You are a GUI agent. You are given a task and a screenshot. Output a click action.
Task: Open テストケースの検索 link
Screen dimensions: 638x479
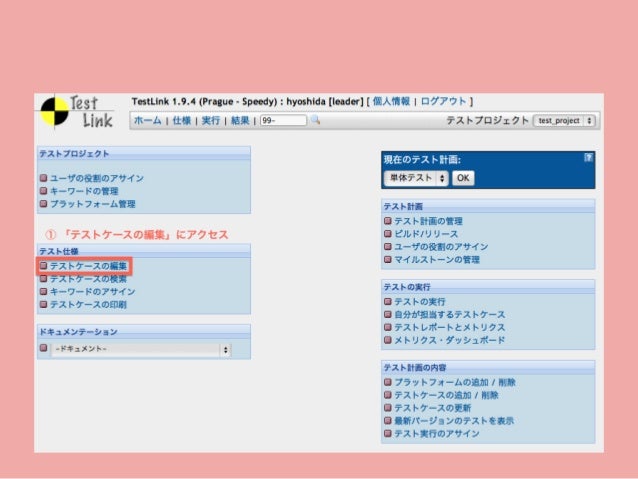pyautogui.click(x=88, y=279)
